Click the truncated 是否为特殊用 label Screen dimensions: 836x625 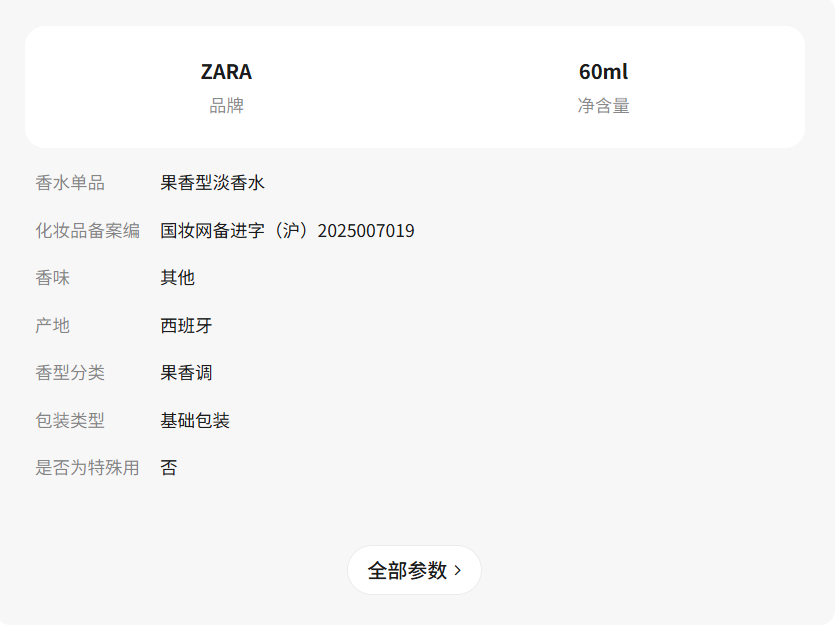[87, 468]
